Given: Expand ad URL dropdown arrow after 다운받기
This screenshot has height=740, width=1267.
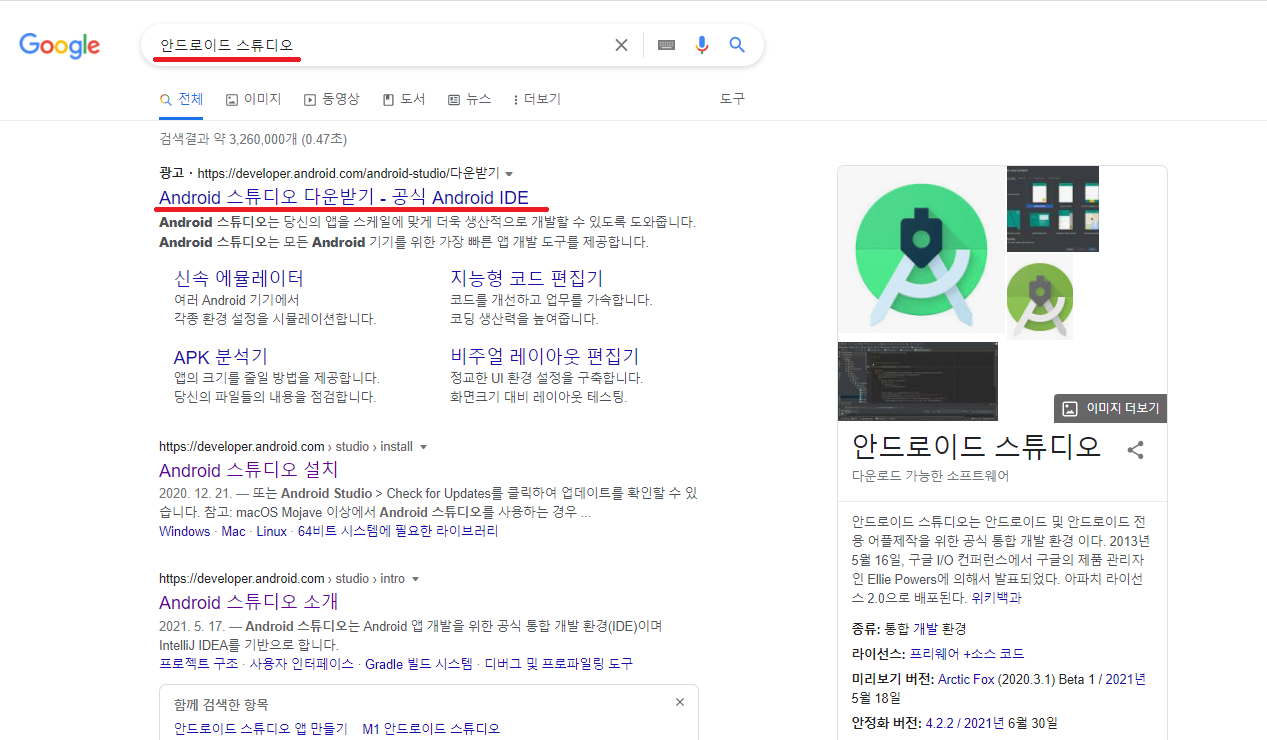Looking at the screenshot, I should [509, 174].
